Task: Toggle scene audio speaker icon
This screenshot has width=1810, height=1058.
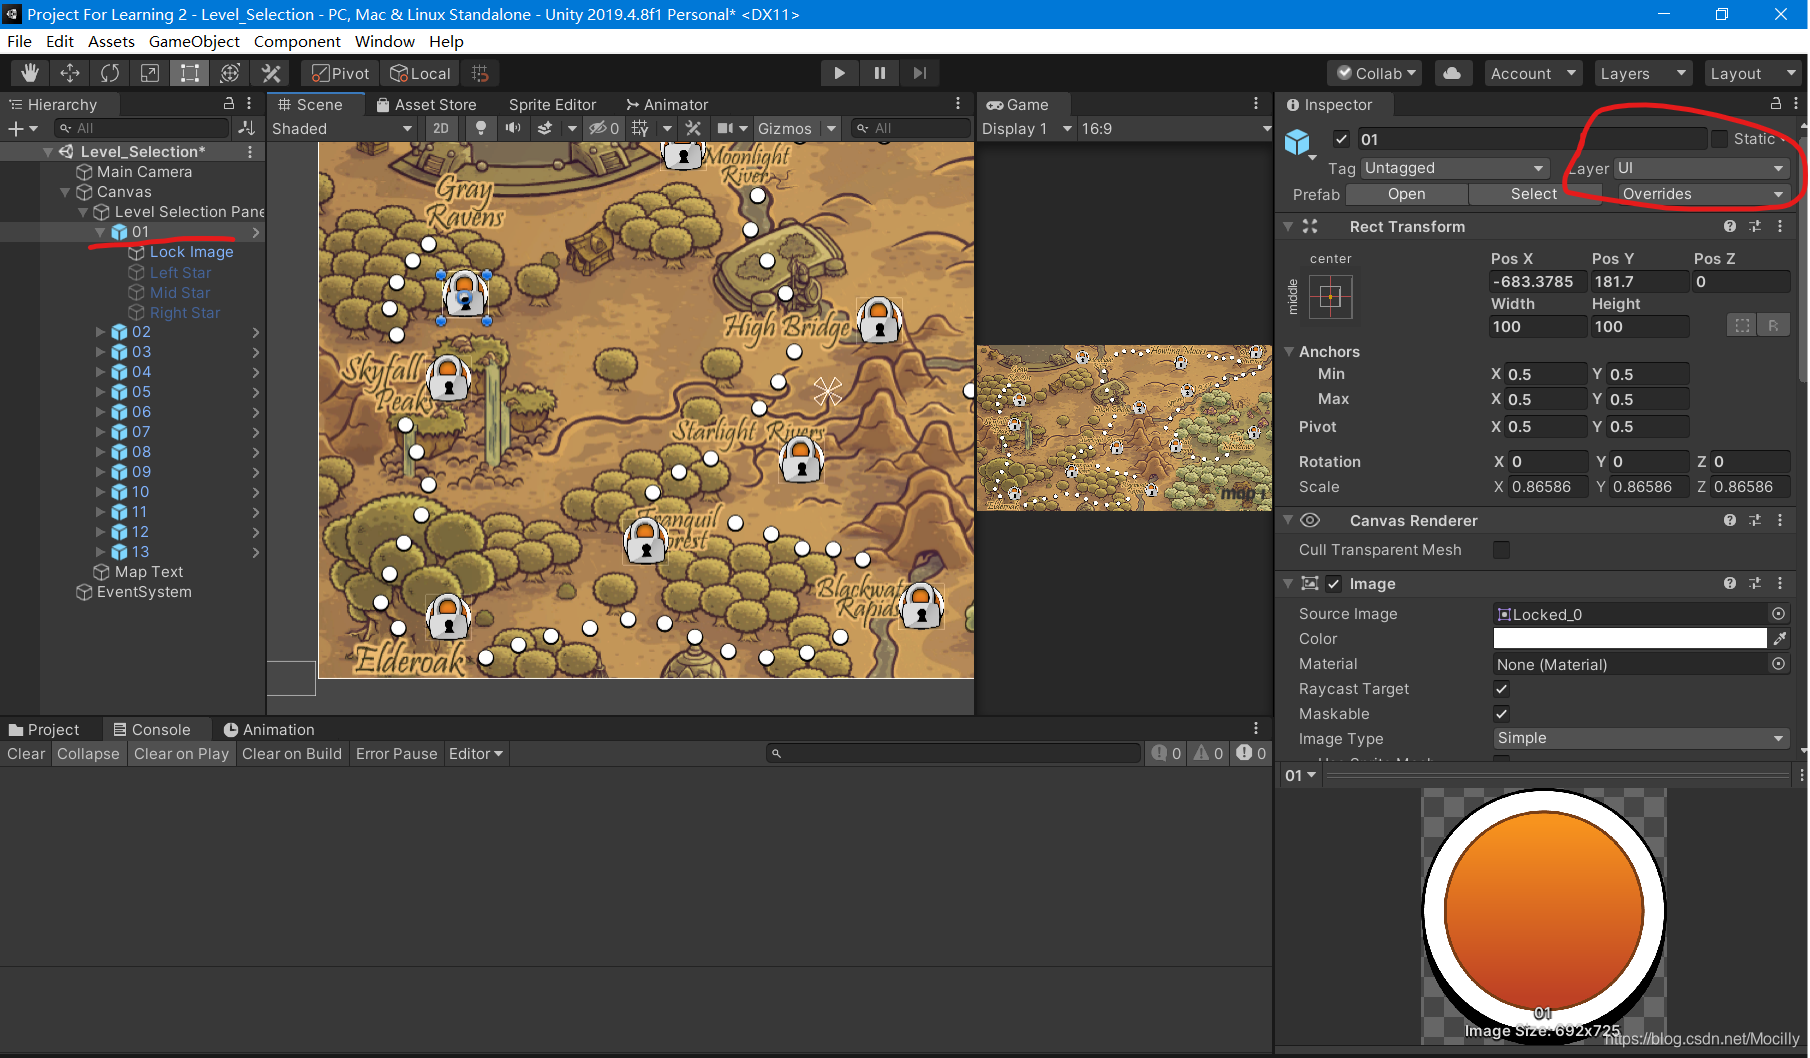Action: pos(513,128)
